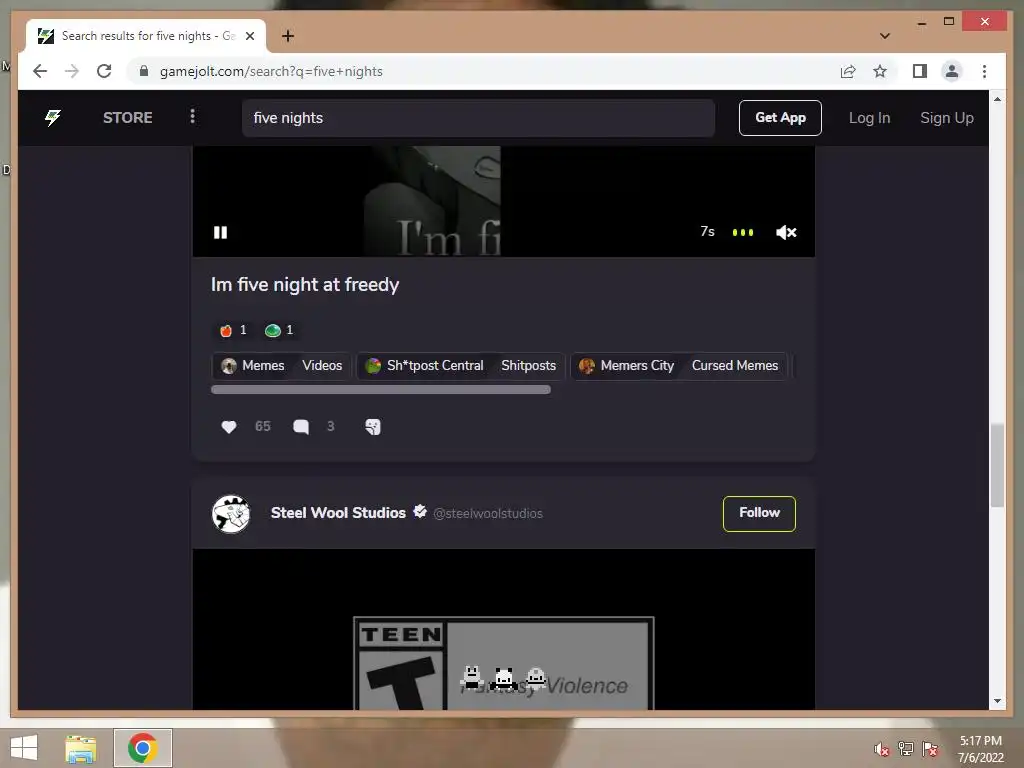Open a new Chrome tab
This screenshot has height=768, width=1024.
click(287, 36)
